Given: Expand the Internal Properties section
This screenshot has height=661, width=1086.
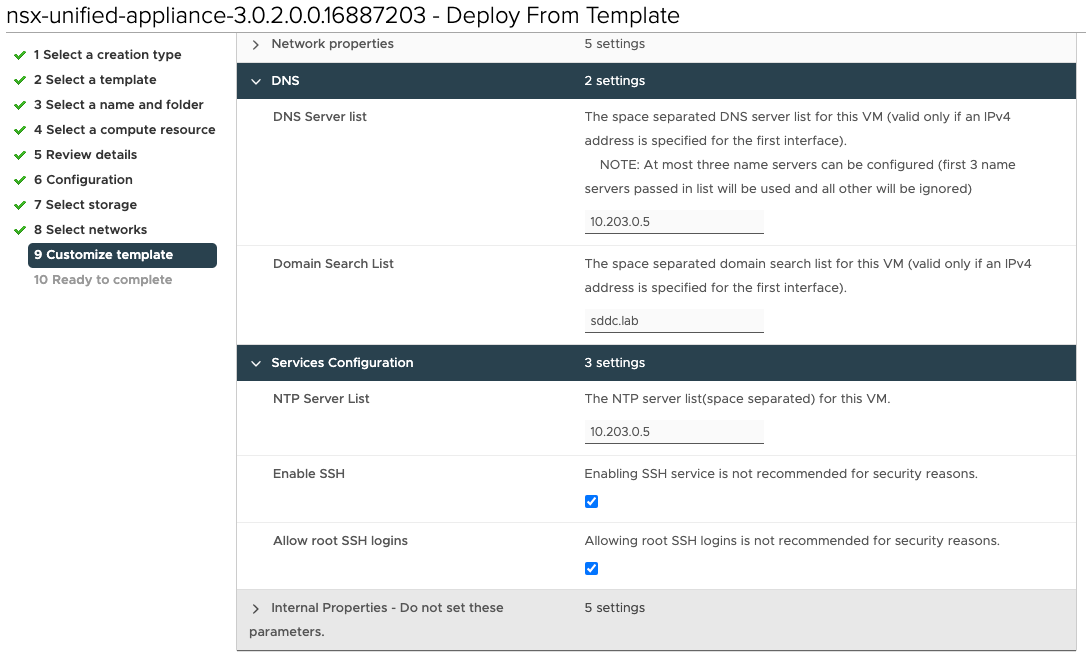Looking at the screenshot, I should (256, 609).
